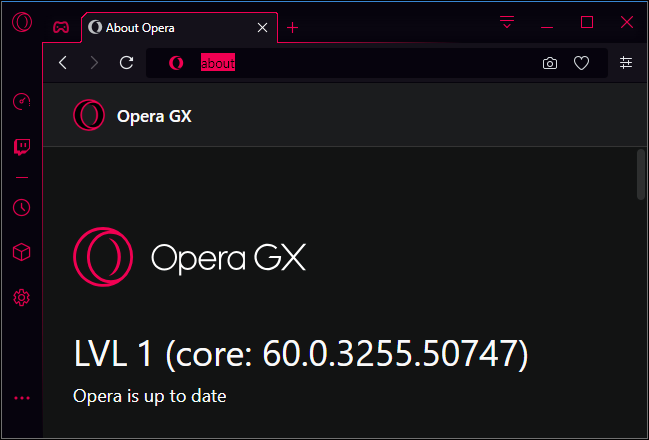The width and height of the screenshot is (649, 440).
Task: Open the Twitch sidebar panel
Action: coord(21,147)
